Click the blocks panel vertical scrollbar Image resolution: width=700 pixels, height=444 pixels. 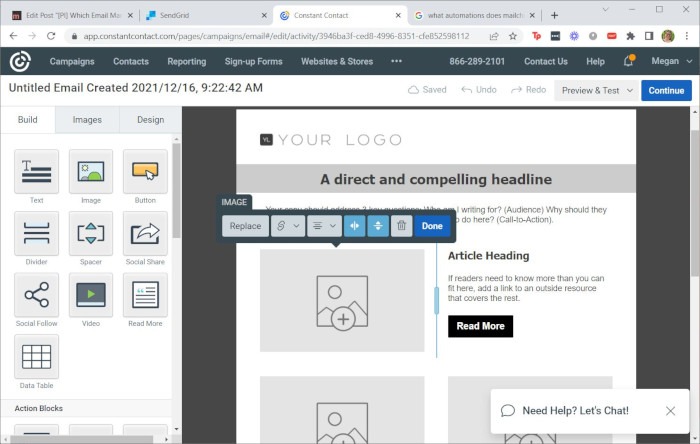point(176,190)
